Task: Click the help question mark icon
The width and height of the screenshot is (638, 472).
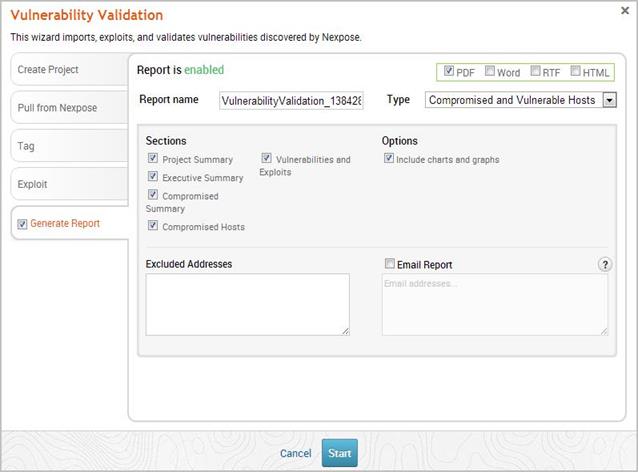Action: pos(605,264)
